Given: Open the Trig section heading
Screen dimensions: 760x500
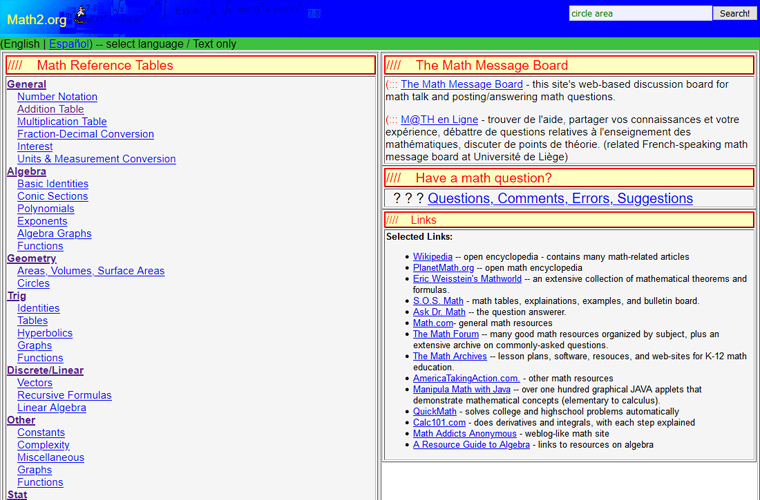Looking at the screenshot, I should [16, 296].
